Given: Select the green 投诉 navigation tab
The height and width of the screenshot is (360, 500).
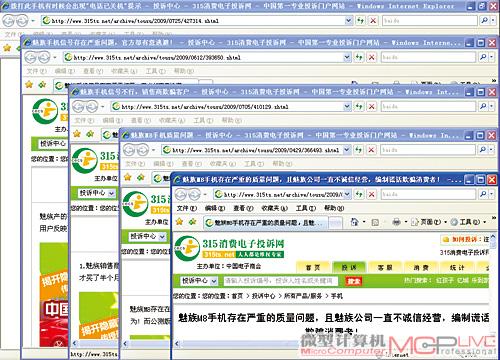Looking at the screenshot, I should (x=349, y=268).
